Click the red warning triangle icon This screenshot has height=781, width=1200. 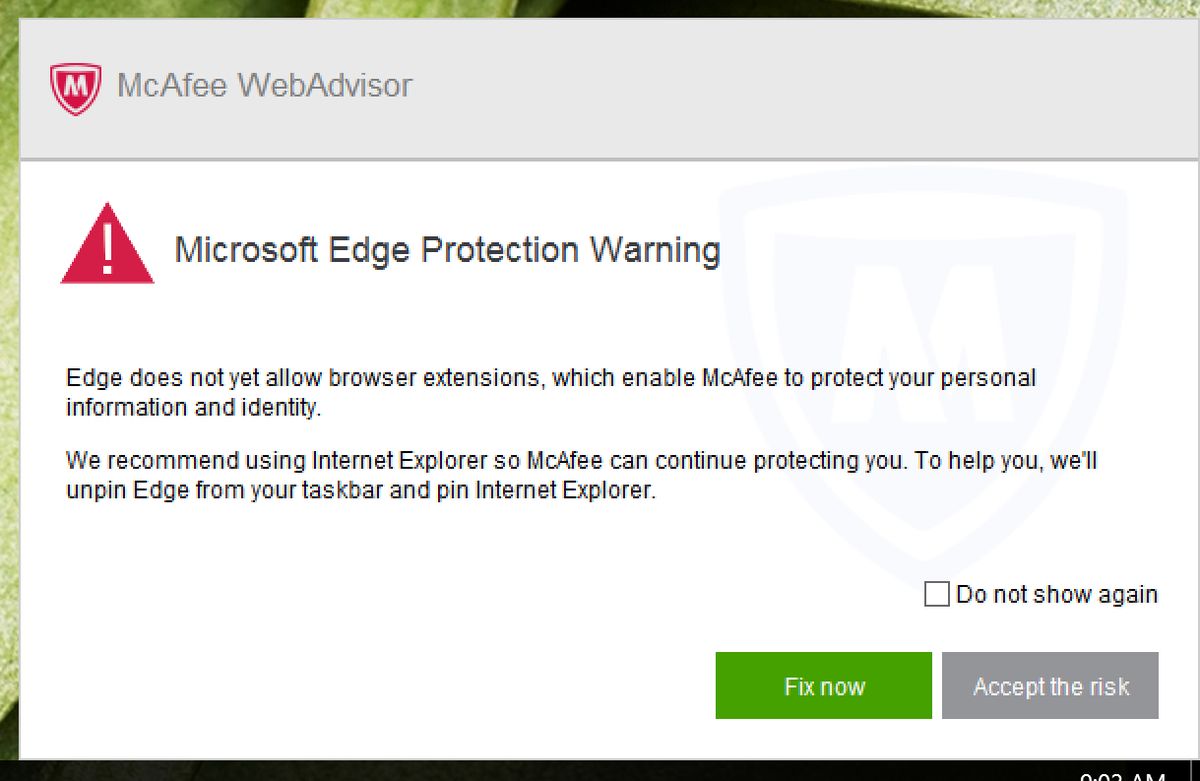click(107, 243)
